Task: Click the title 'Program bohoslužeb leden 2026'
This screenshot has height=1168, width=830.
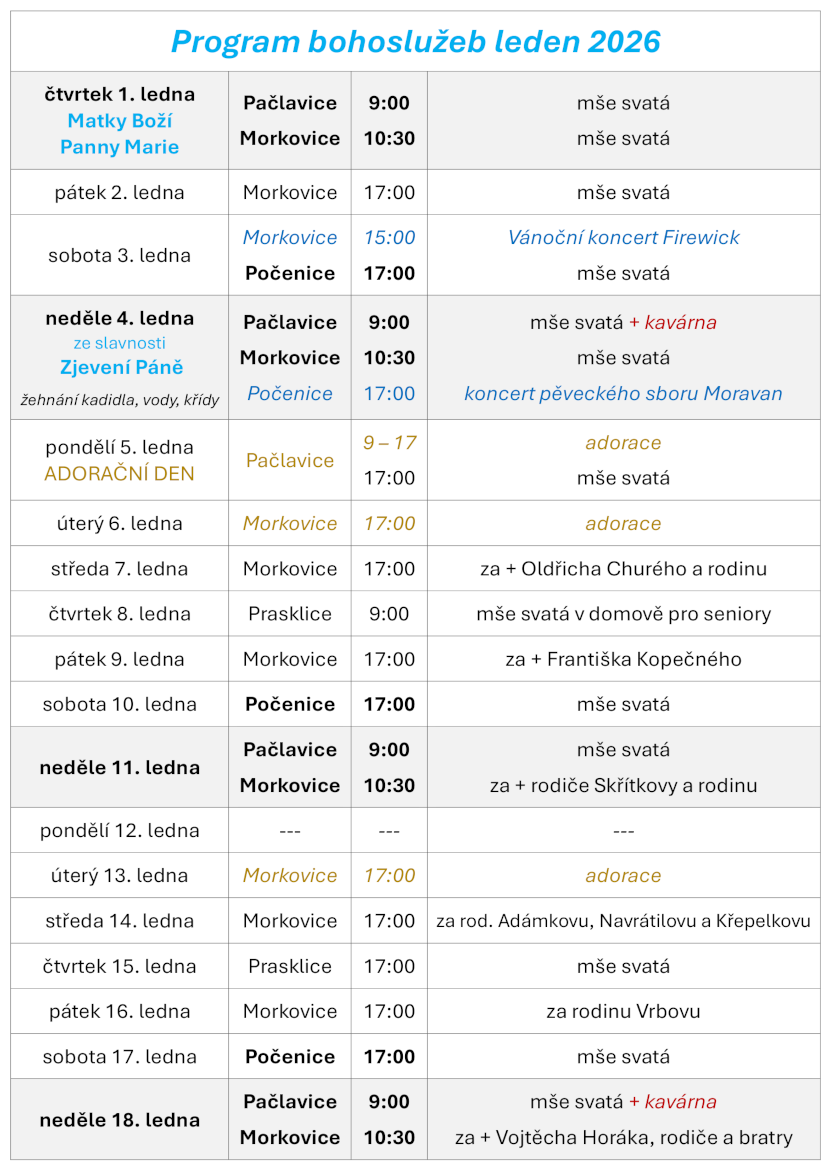Action: pyautogui.click(x=415, y=41)
